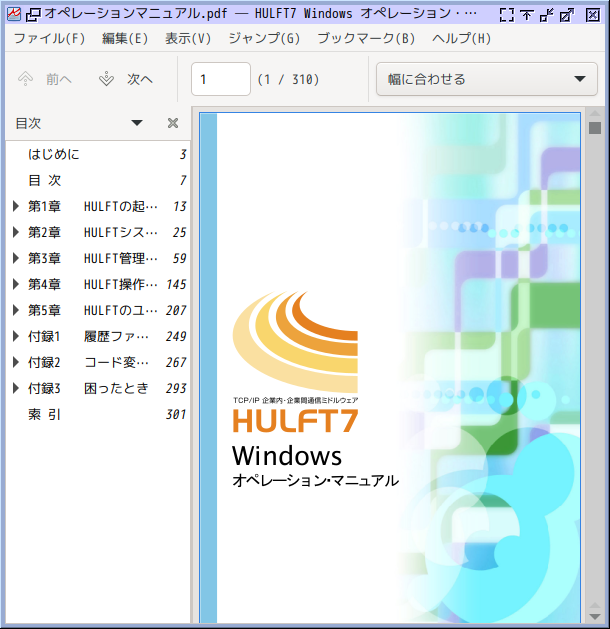The image size is (610, 629).
Task: Select 付録3 困ったとき outline entry
Action: [98, 388]
